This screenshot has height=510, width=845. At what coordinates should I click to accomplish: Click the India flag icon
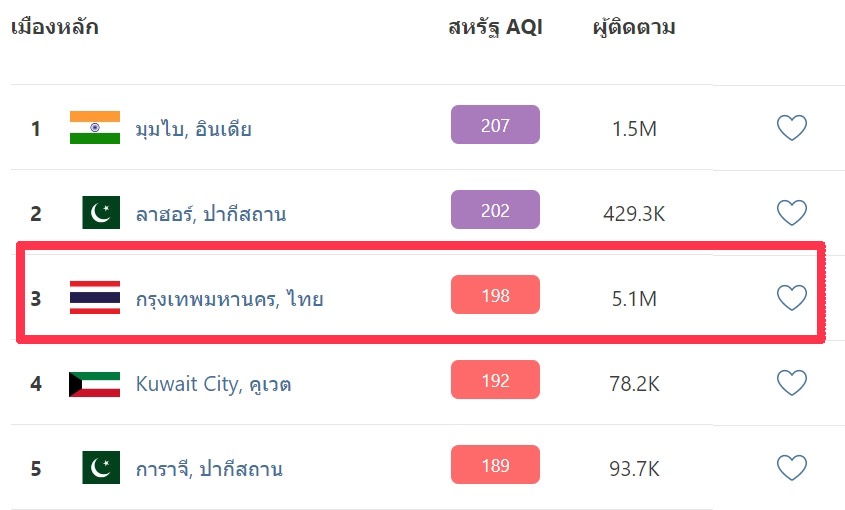(95, 128)
